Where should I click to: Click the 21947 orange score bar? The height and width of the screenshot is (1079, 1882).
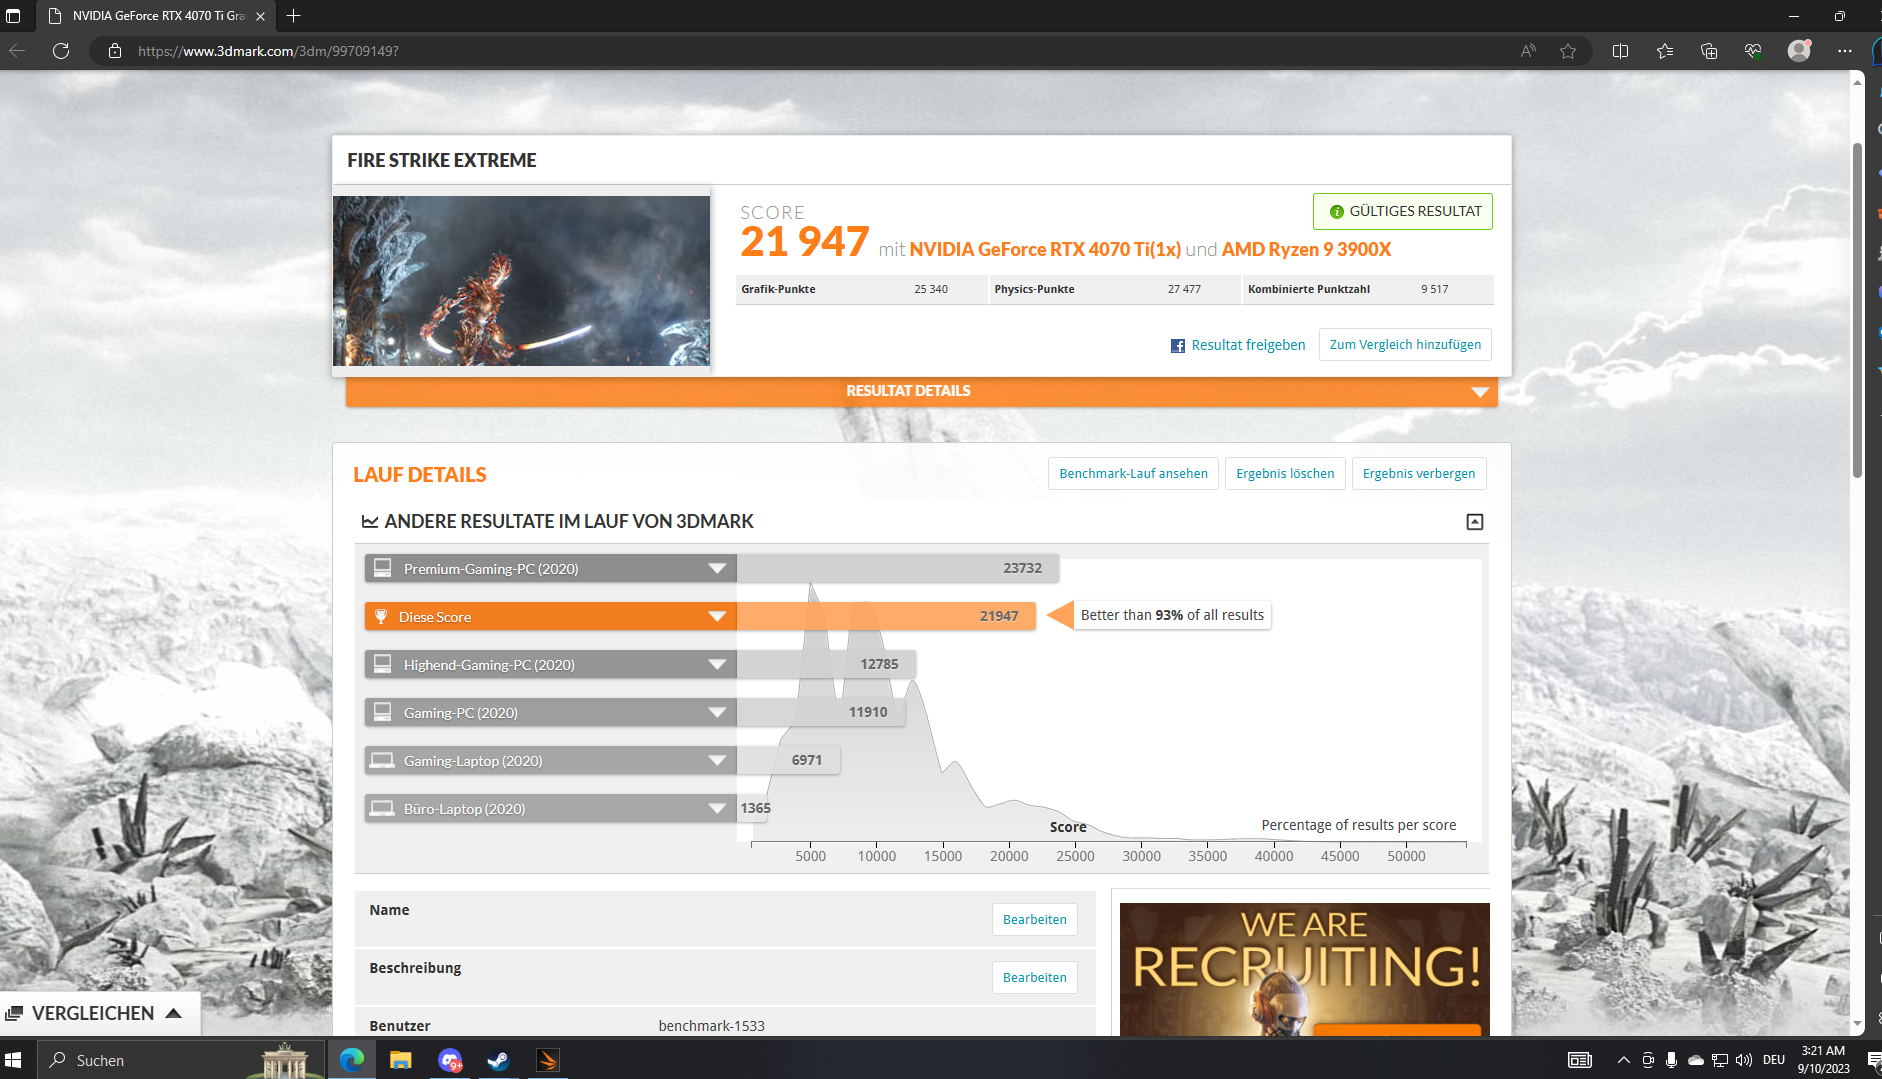[886, 616]
